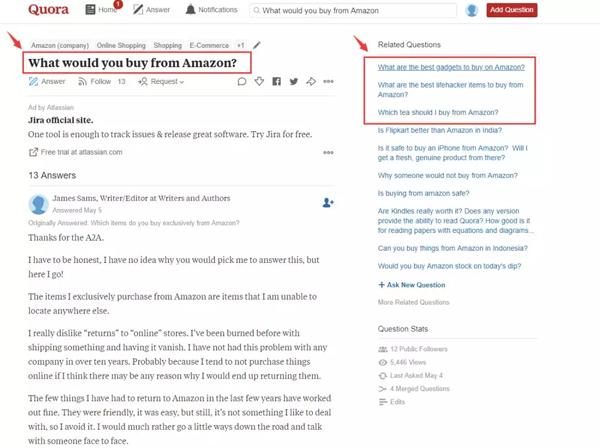Click the notifications bell icon
The height and width of the screenshot is (448, 600).
tap(190, 10)
